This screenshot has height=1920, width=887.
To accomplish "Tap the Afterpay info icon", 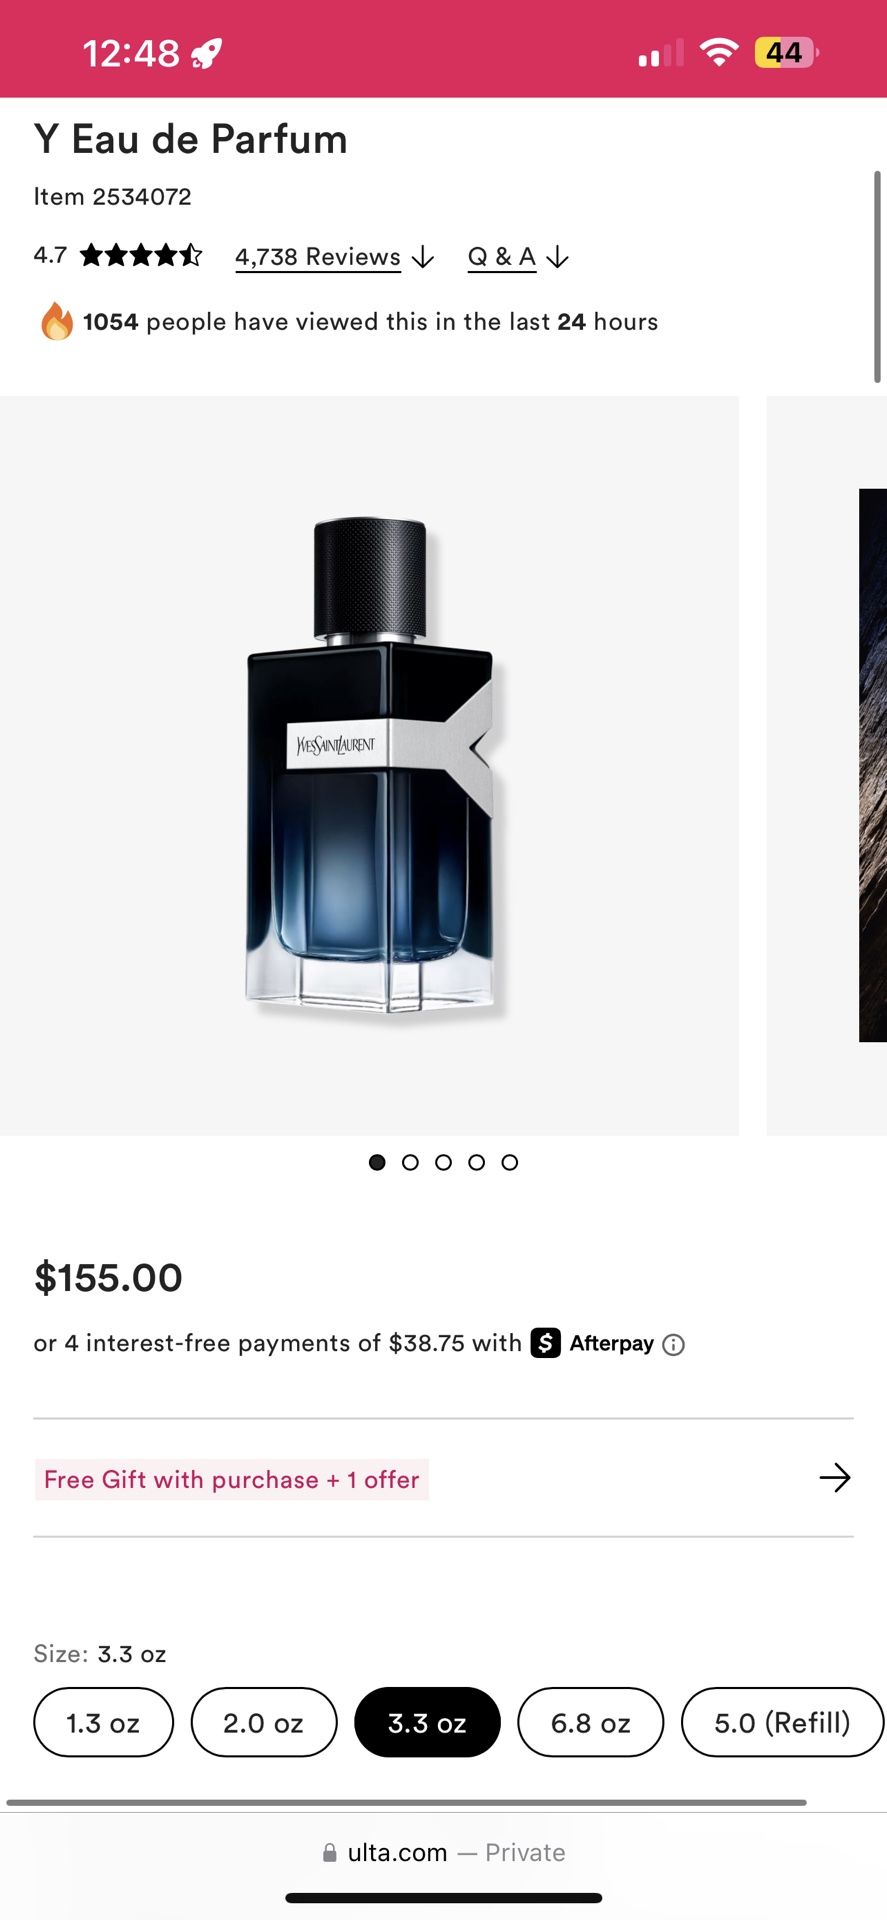I will [674, 1345].
